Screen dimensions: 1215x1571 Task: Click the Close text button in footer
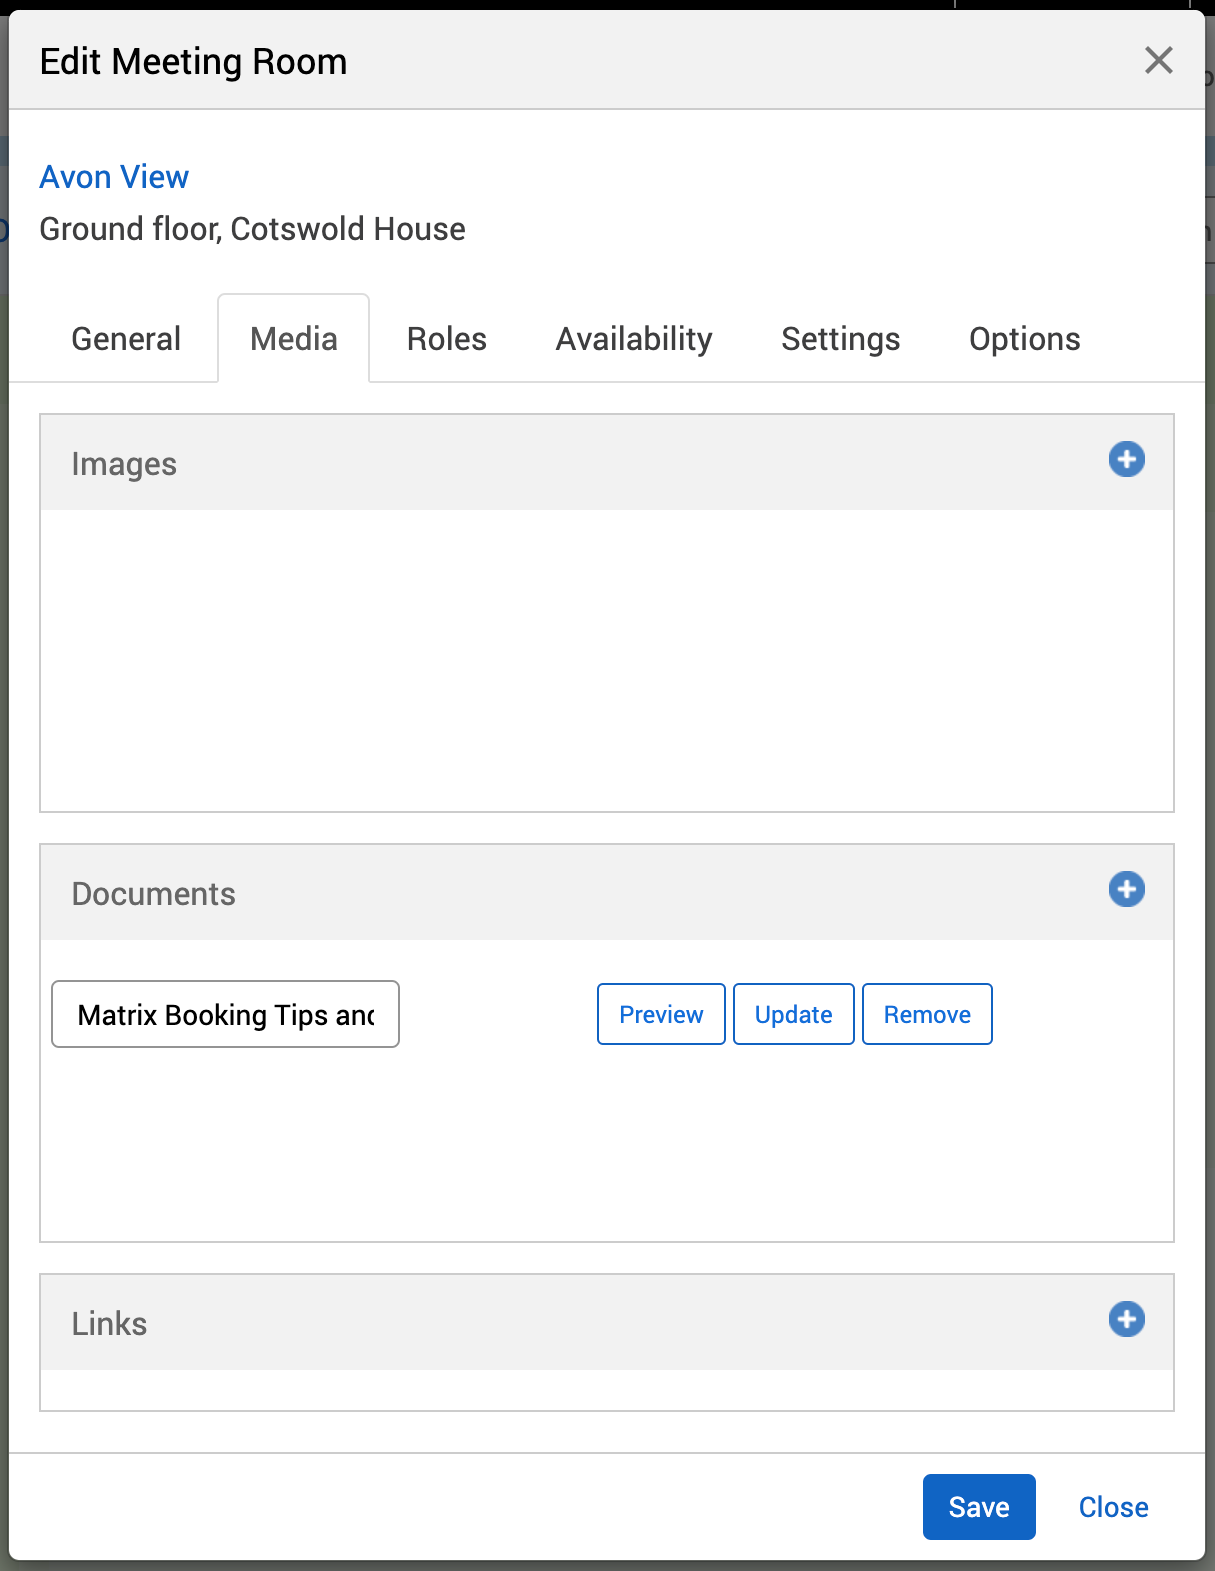(x=1113, y=1507)
